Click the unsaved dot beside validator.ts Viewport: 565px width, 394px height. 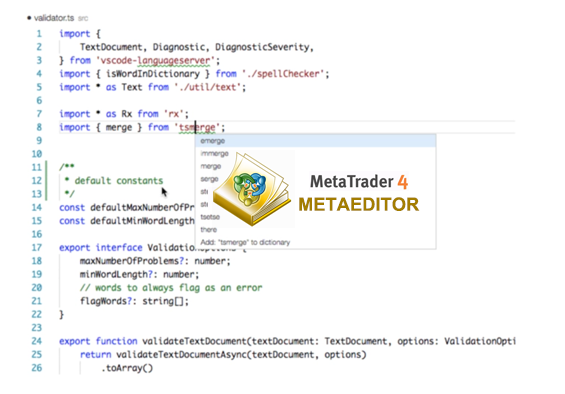click(29, 18)
